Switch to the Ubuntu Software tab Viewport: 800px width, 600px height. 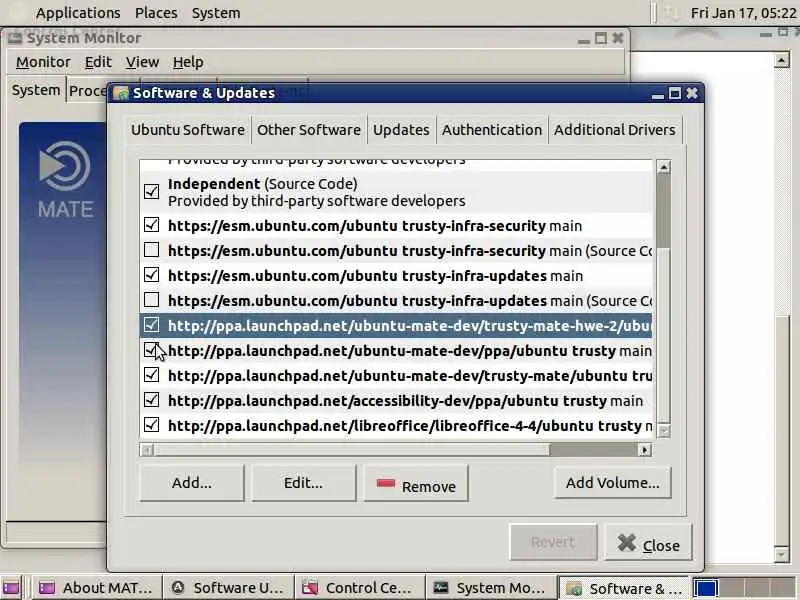coord(188,130)
